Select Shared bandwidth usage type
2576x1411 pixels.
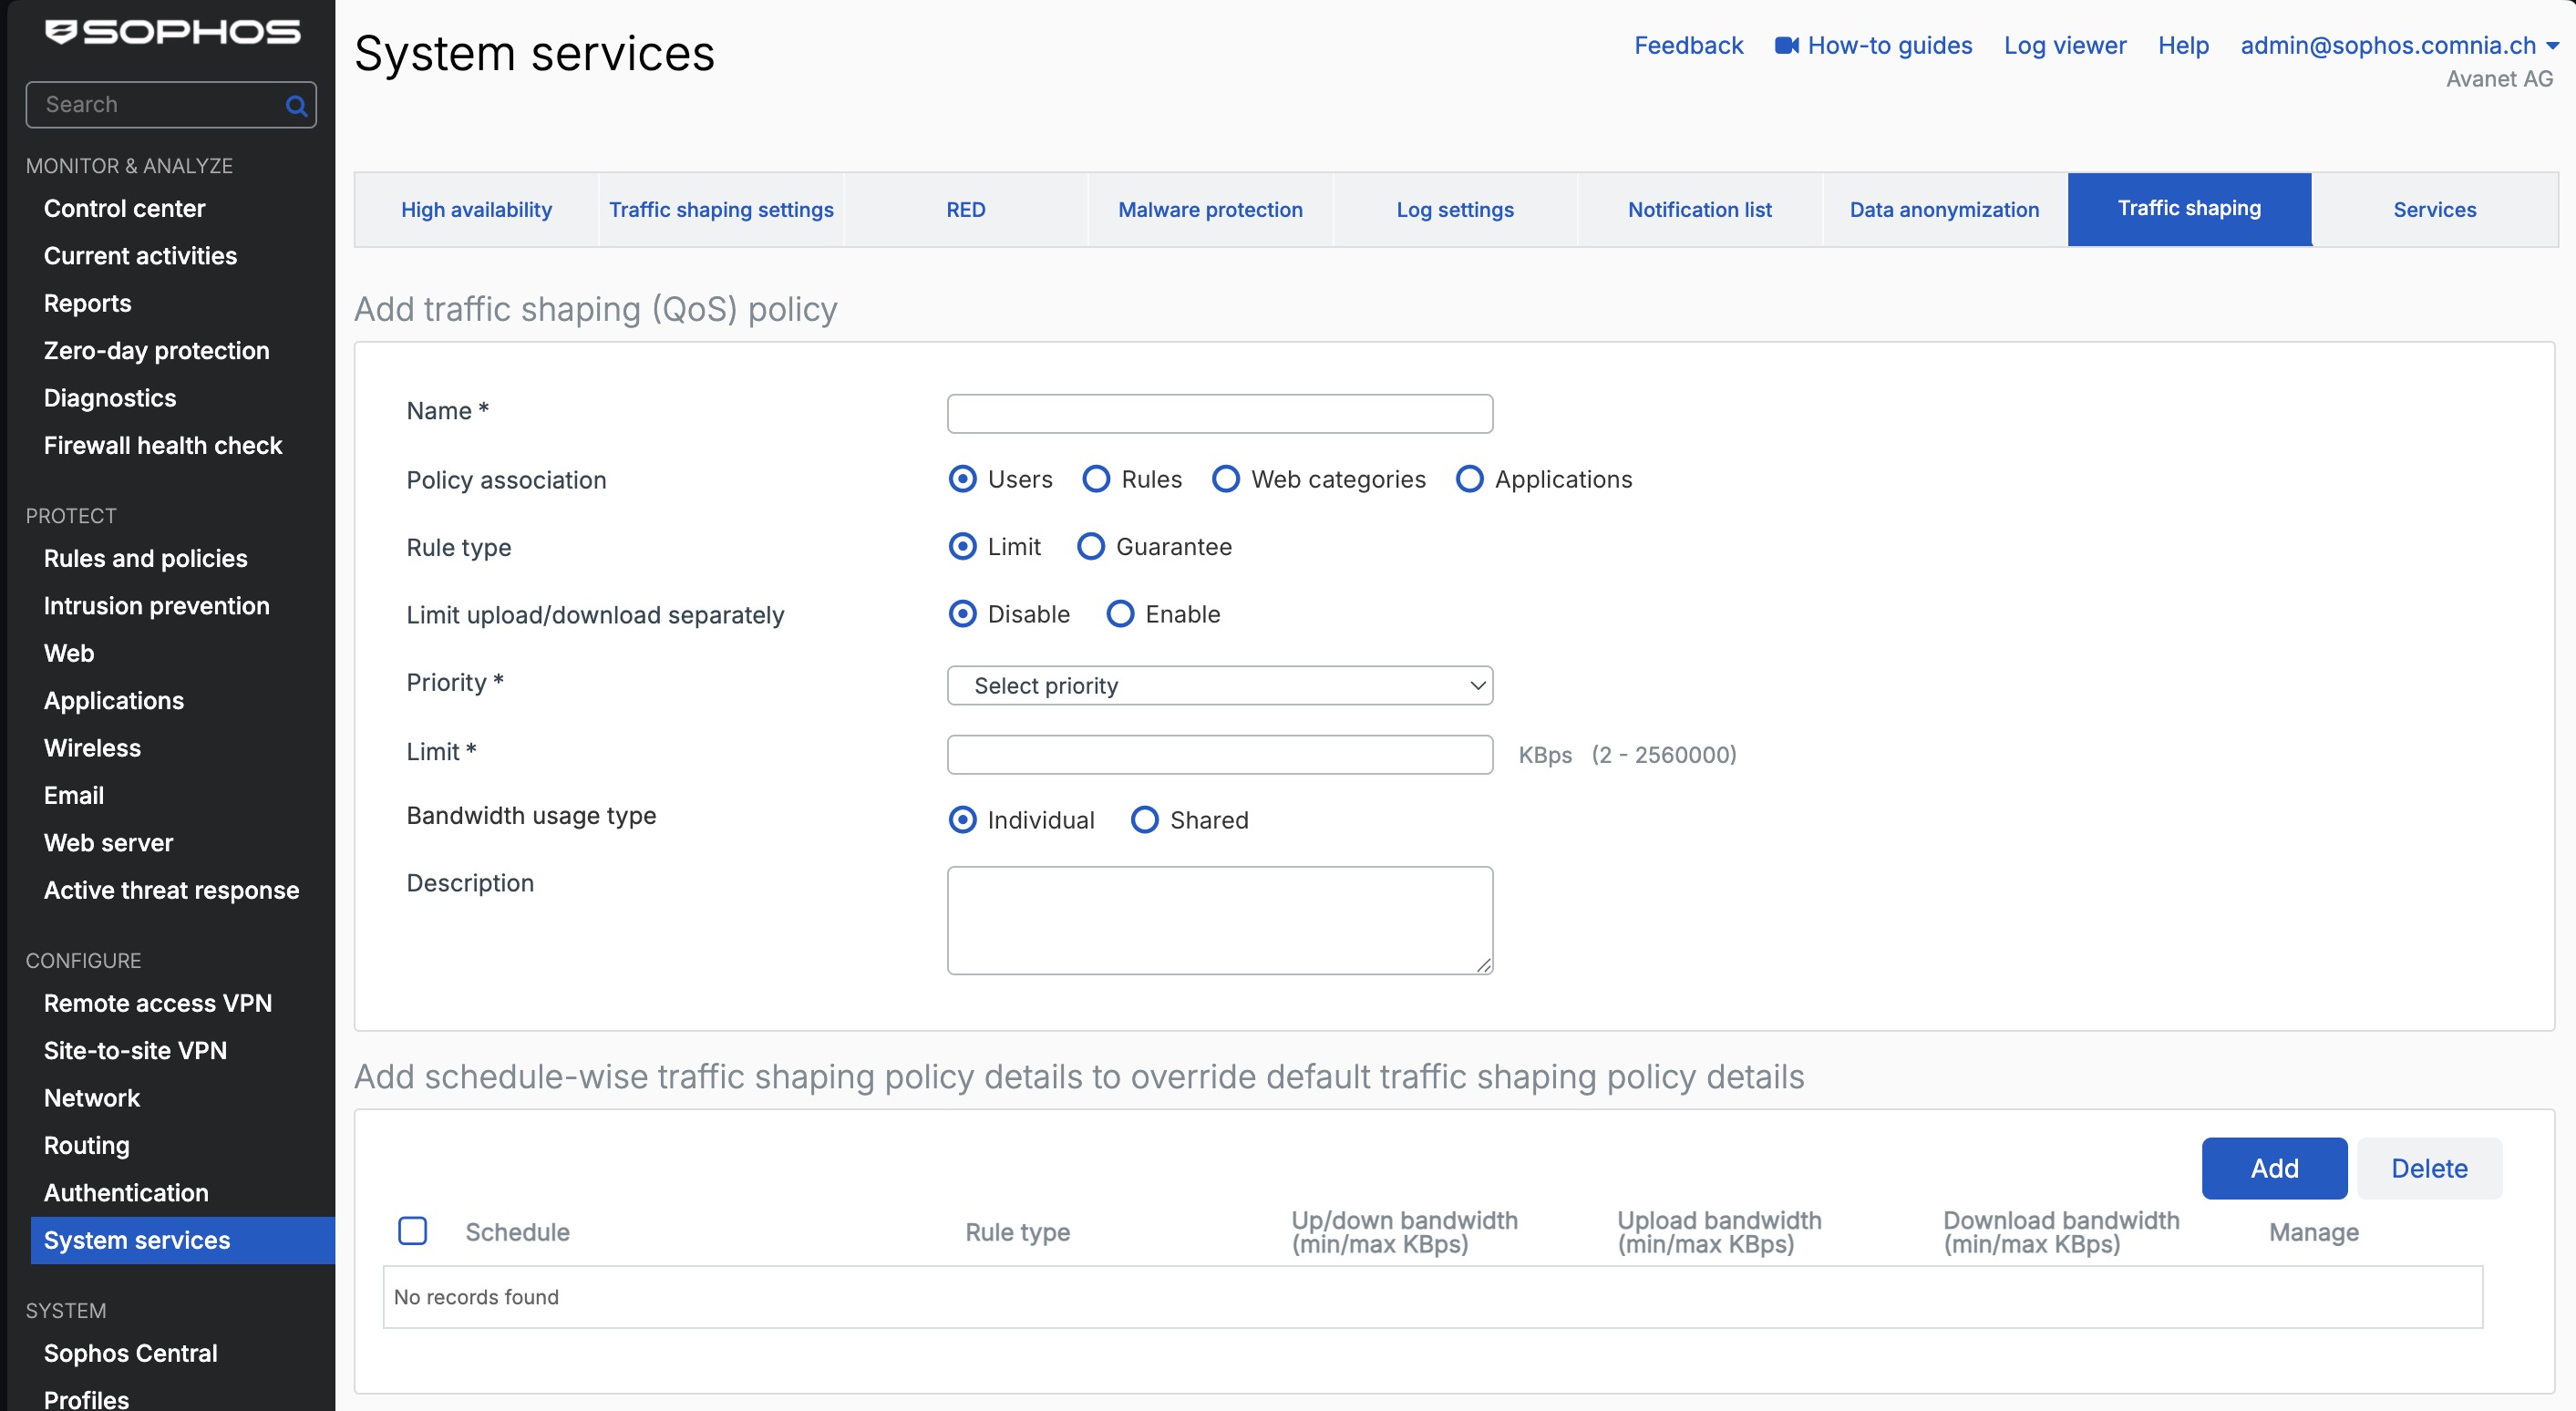point(1144,820)
